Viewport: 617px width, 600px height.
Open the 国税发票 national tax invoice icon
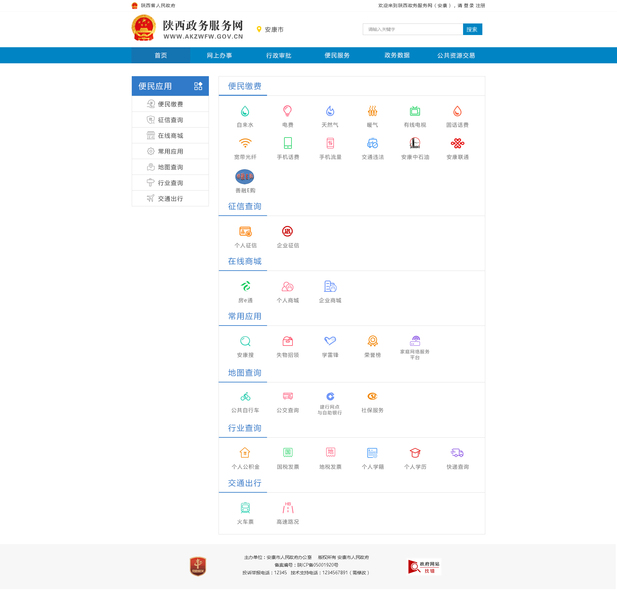288,452
